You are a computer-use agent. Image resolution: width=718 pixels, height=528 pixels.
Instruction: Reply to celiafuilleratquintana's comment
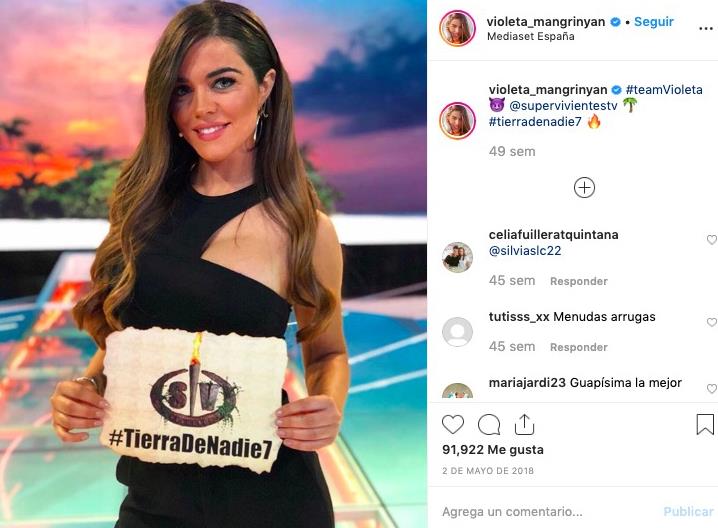pyautogui.click(x=579, y=281)
